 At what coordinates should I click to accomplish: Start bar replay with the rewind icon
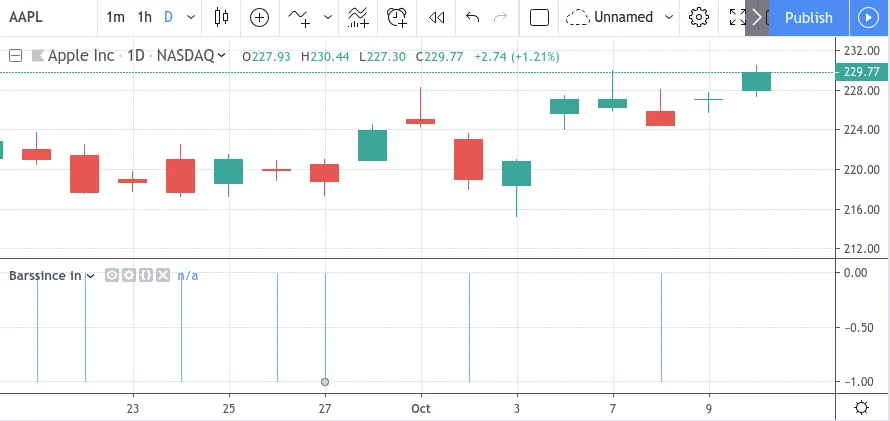436,17
